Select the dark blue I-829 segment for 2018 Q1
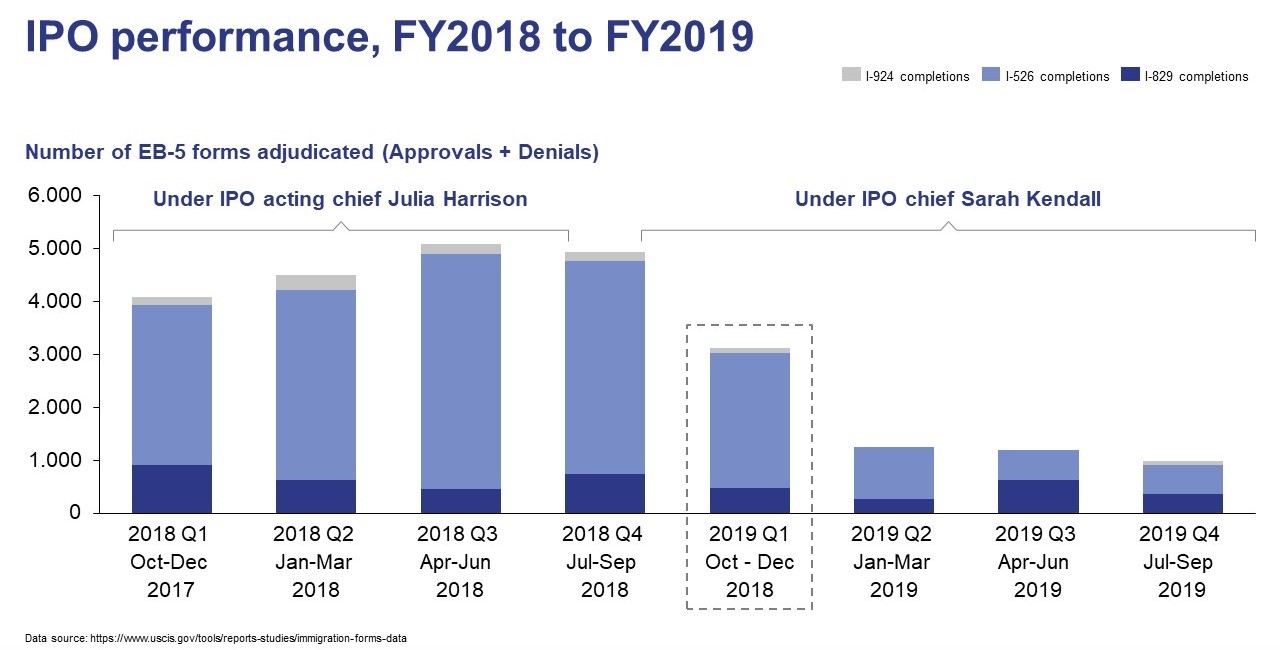The width and height of the screenshot is (1280, 650). [171, 488]
